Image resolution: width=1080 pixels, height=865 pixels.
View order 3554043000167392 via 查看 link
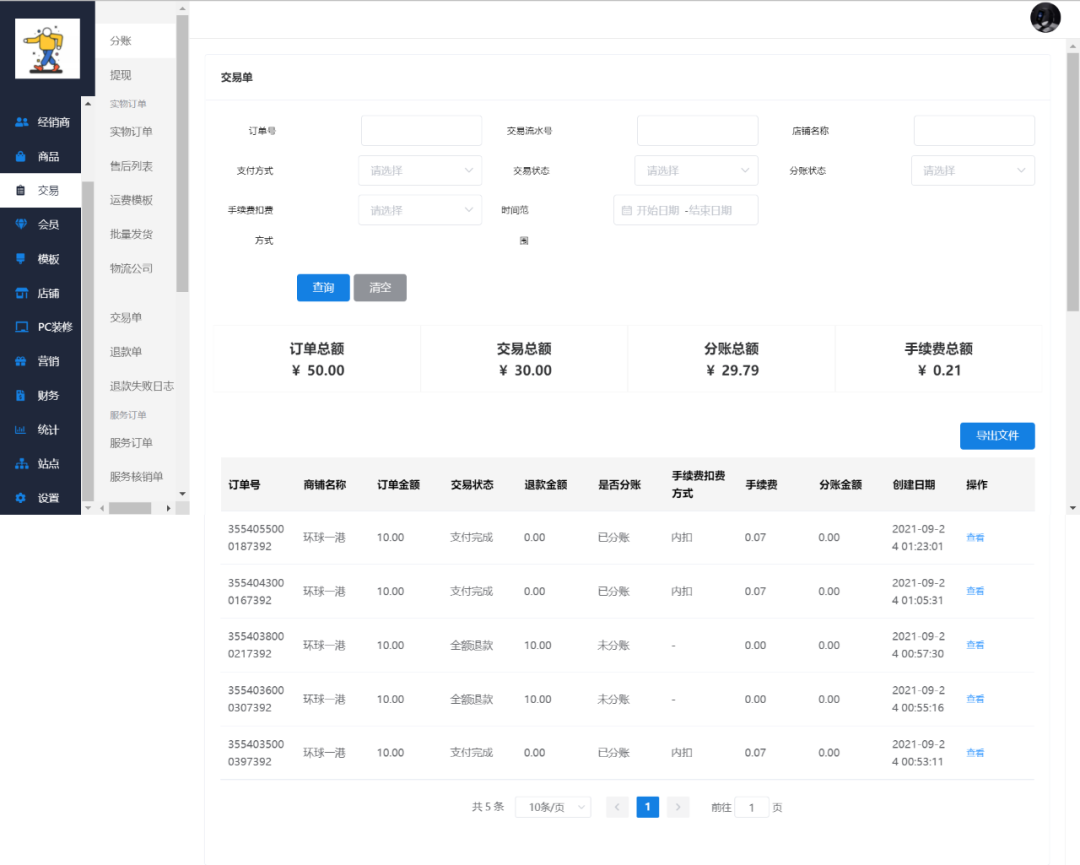(975, 591)
